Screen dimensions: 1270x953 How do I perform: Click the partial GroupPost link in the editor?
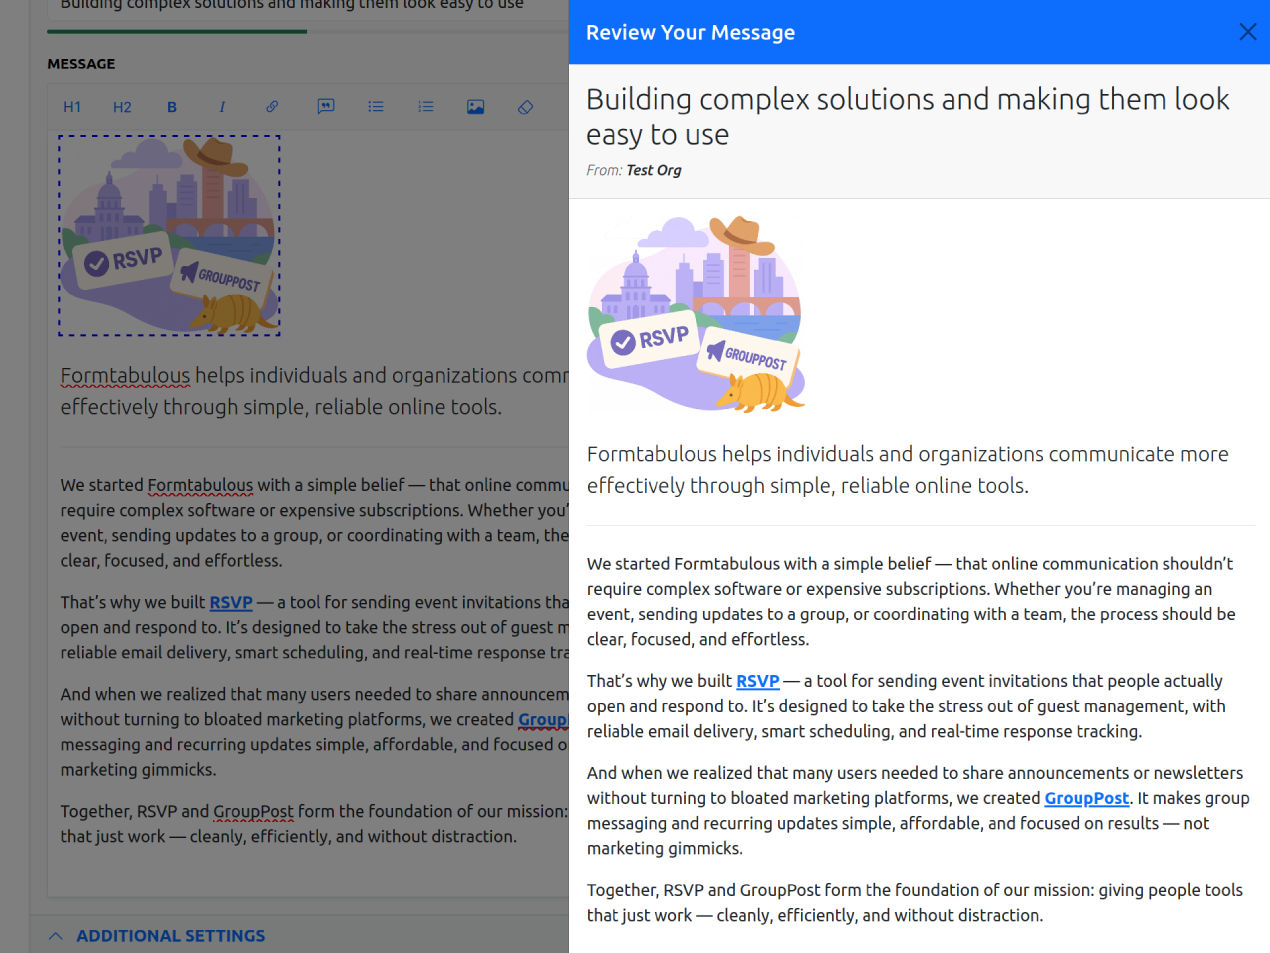[x=543, y=719]
